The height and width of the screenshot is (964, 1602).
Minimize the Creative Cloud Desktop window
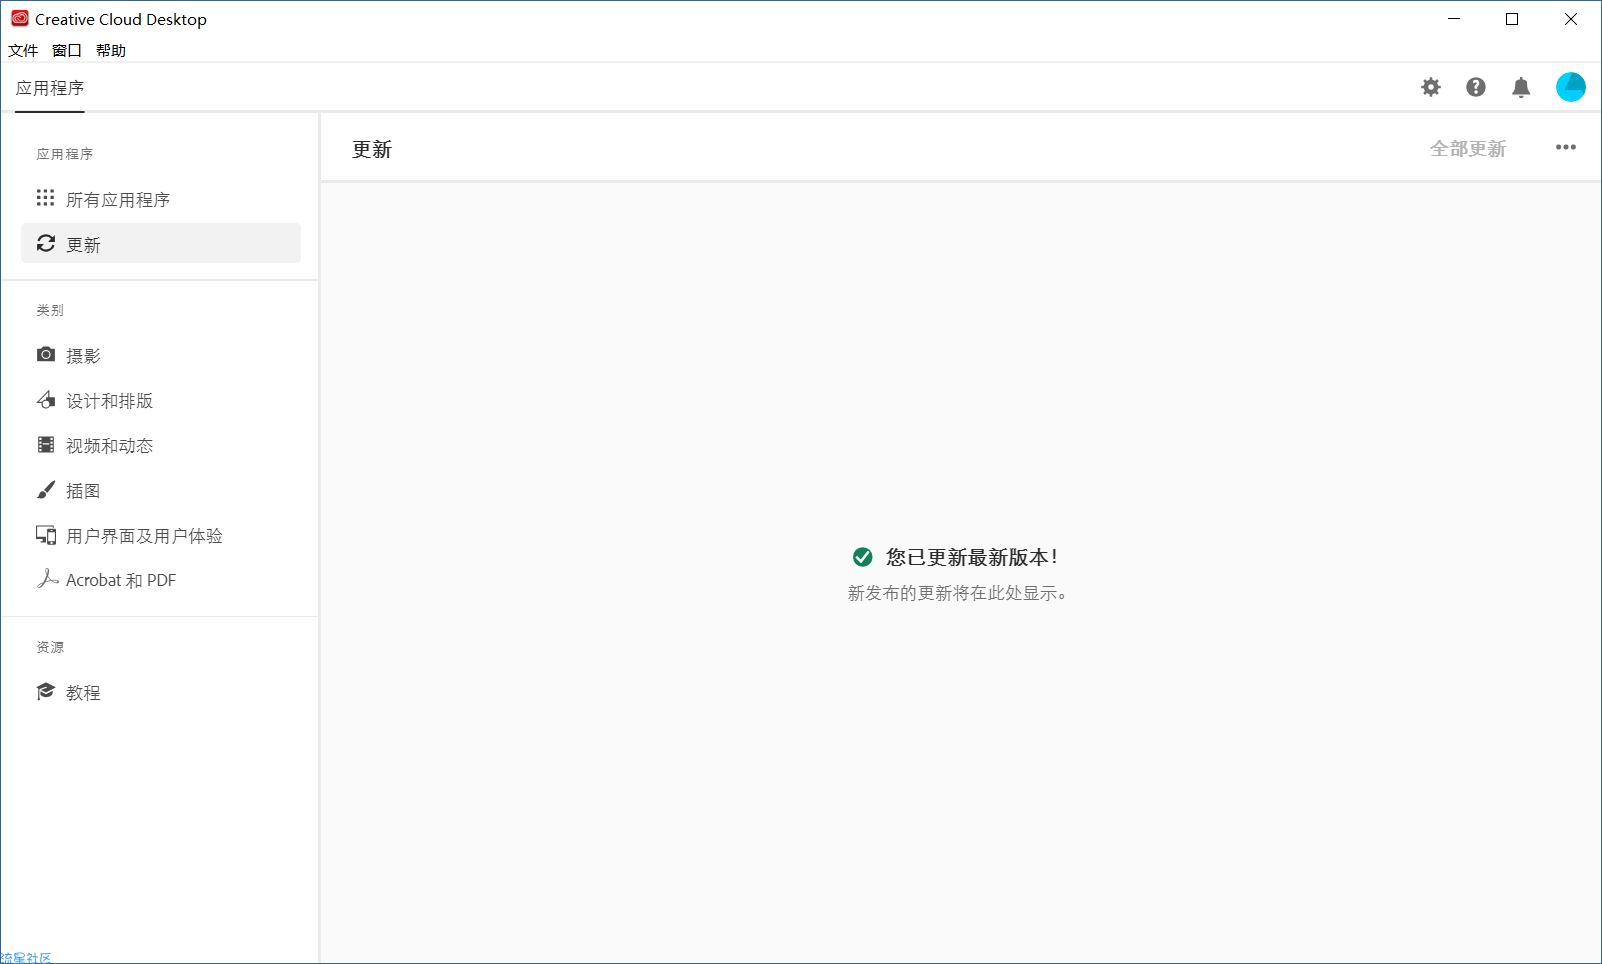click(1454, 19)
